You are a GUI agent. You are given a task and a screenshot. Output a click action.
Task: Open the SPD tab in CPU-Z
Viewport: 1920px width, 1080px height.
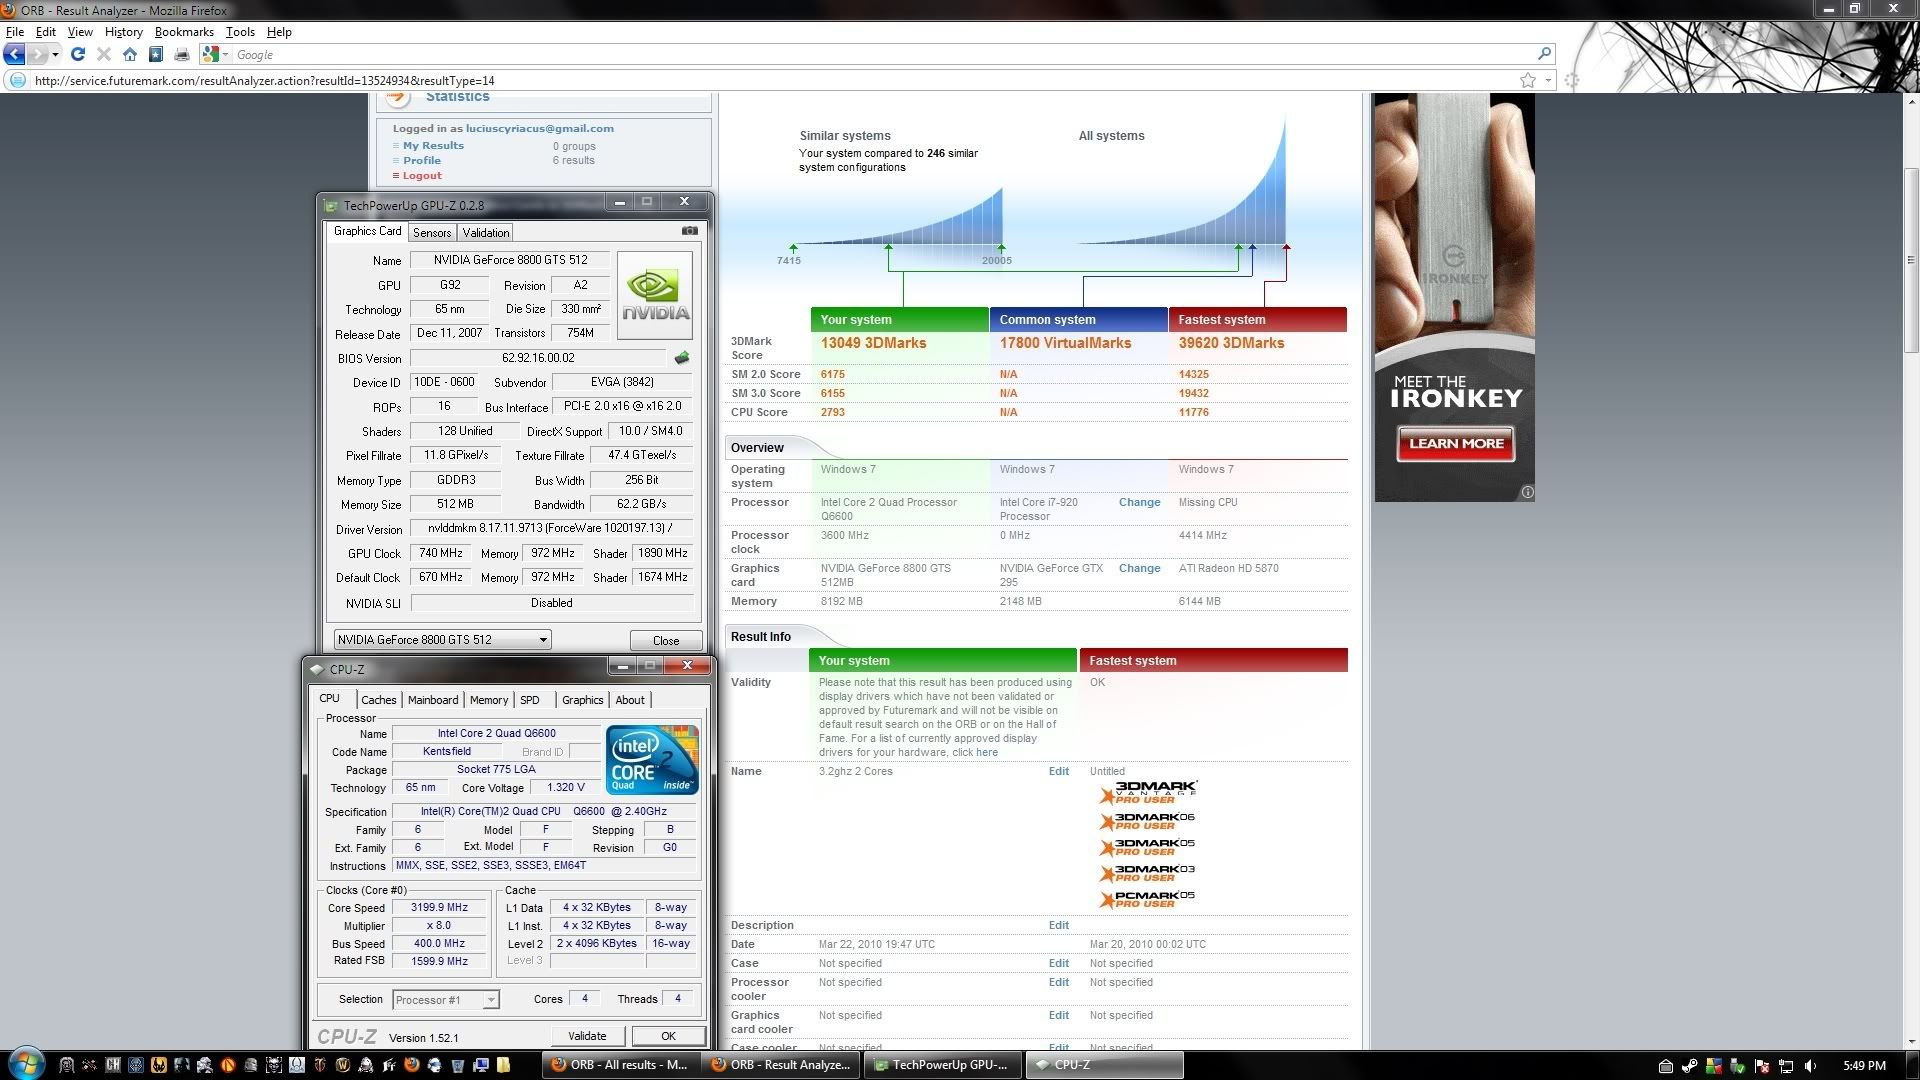click(530, 700)
